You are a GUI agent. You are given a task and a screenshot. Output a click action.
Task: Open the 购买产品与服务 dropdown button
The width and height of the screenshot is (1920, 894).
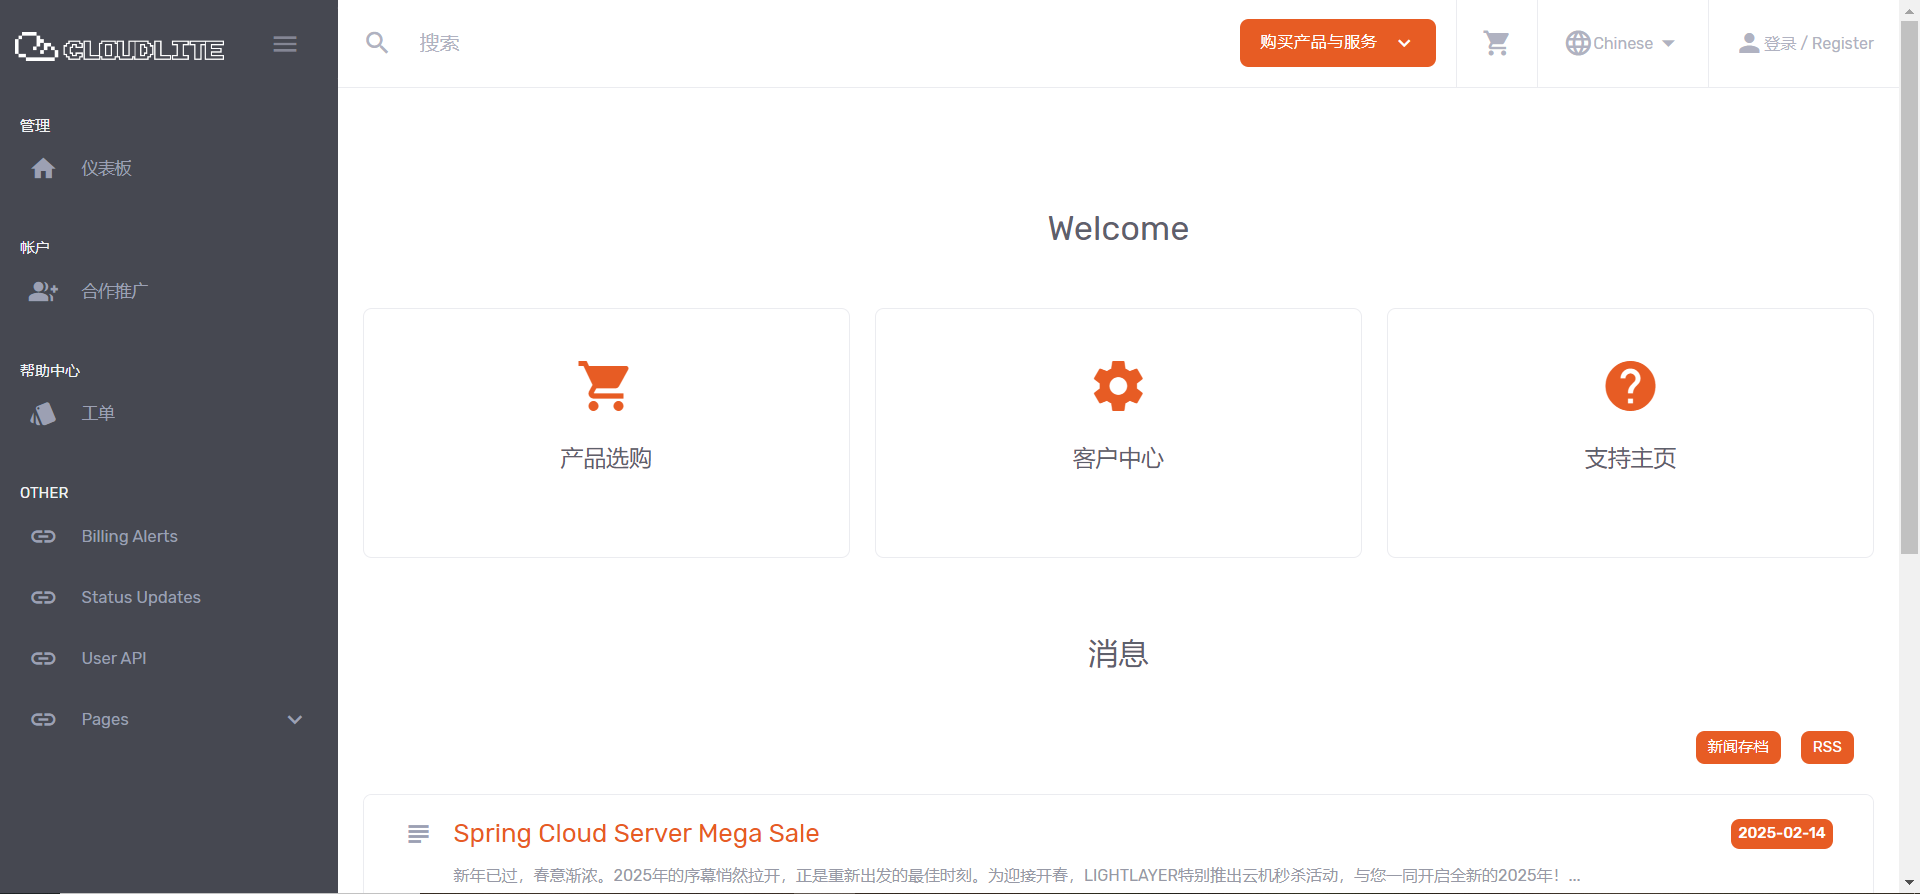click(x=1337, y=43)
